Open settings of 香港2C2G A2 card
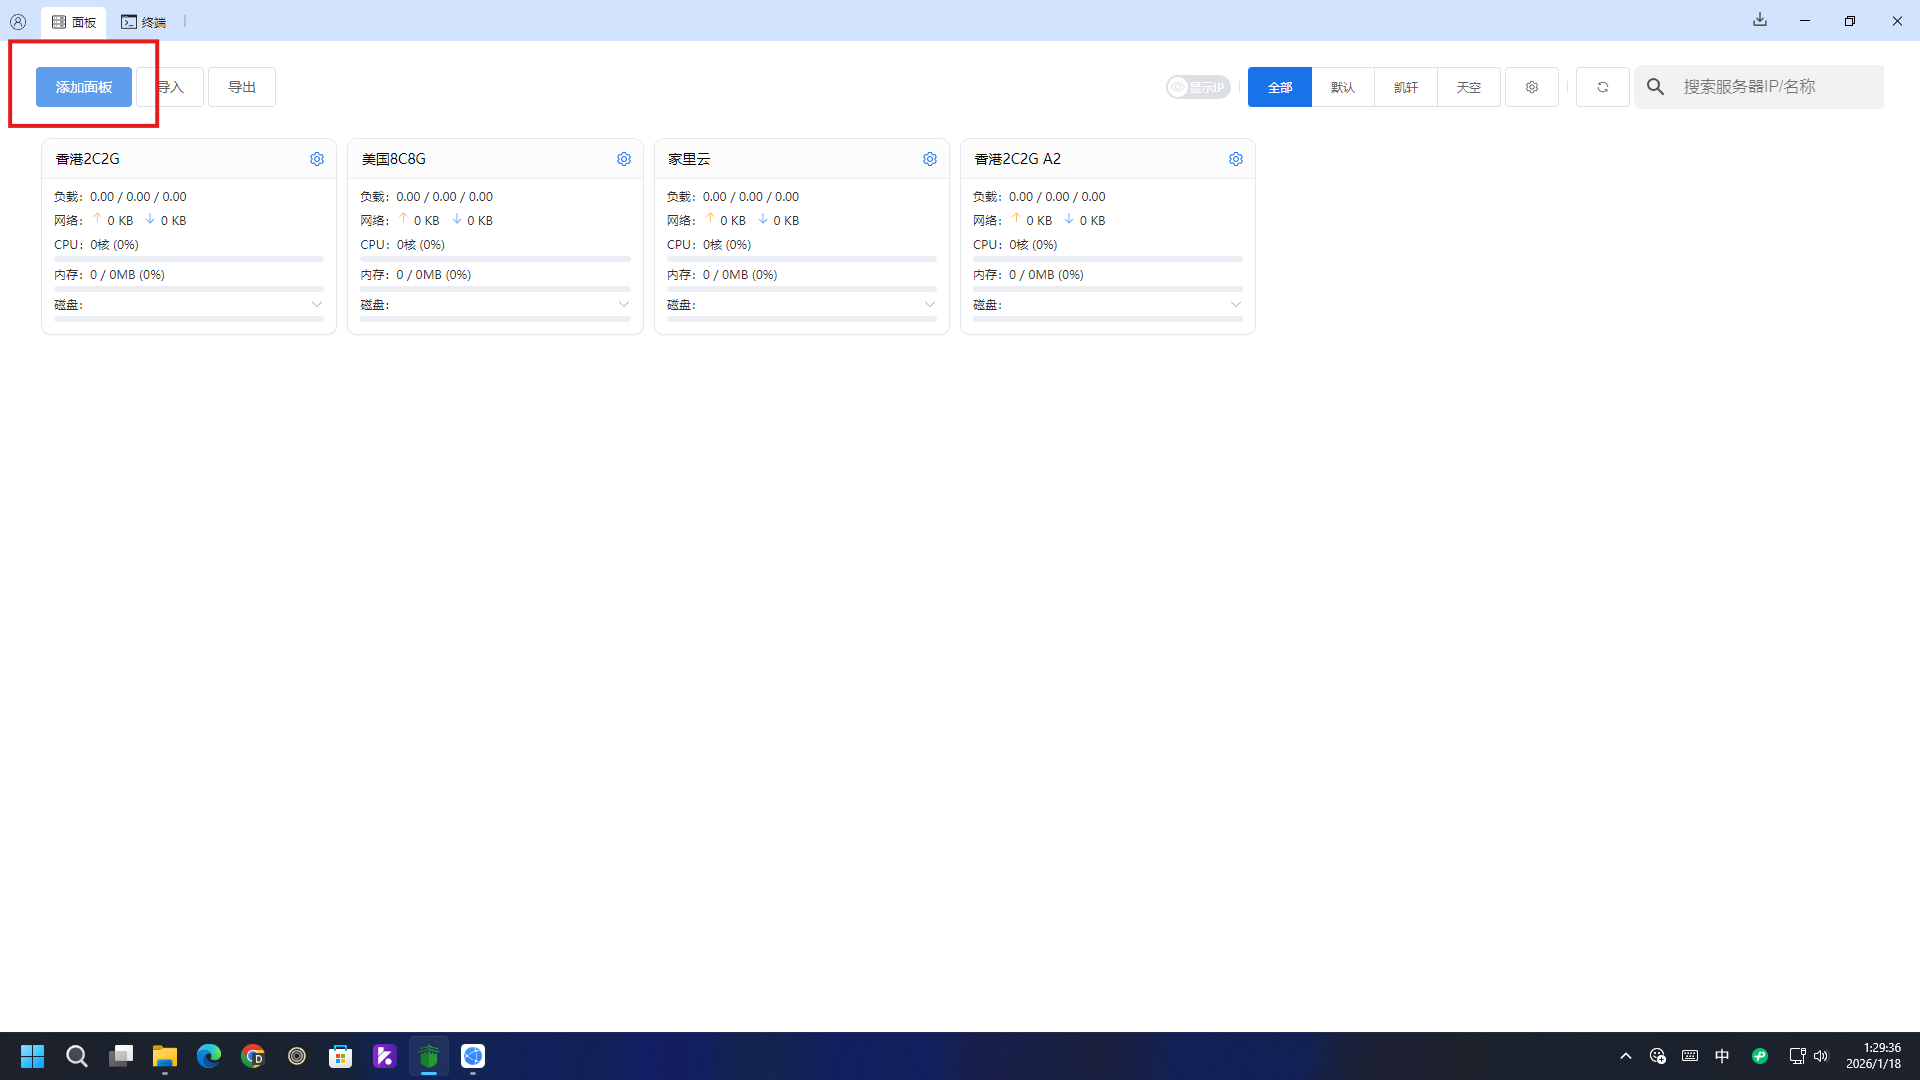The width and height of the screenshot is (1920, 1080). point(1236,159)
